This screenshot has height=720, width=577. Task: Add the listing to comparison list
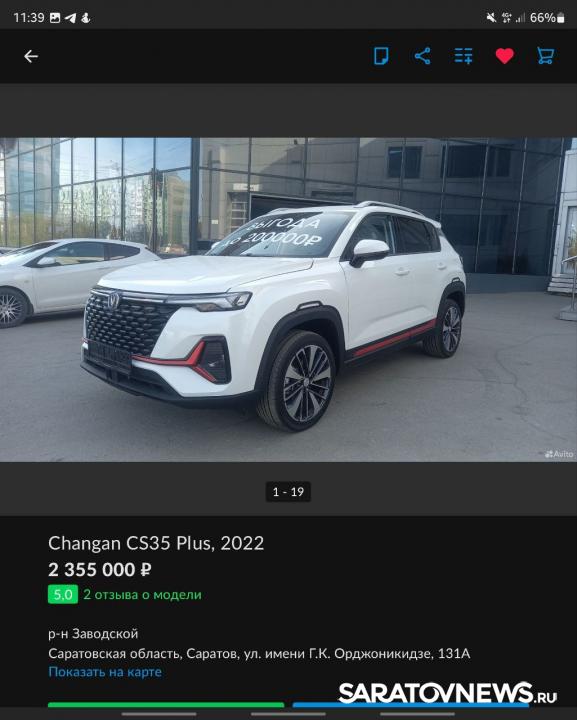pyautogui.click(x=464, y=56)
